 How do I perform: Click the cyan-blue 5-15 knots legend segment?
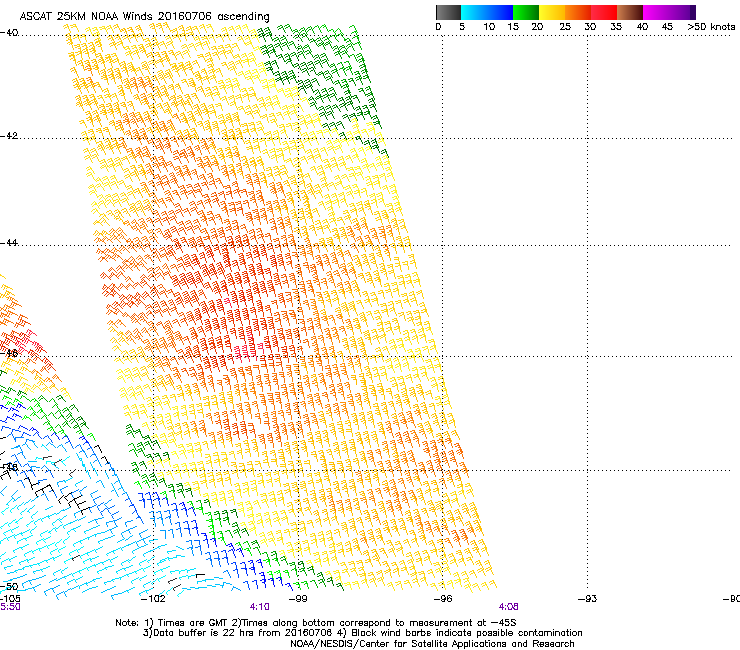[487, 12]
